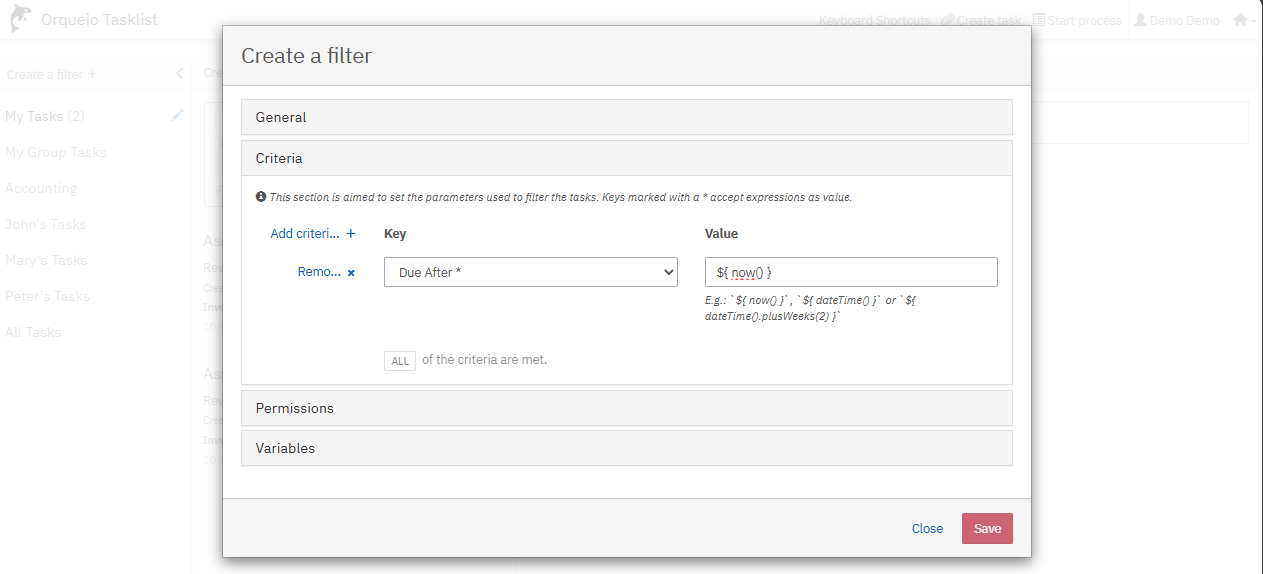
Task: Click the x icon to remove criterion
Action: click(x=351, y=272)
